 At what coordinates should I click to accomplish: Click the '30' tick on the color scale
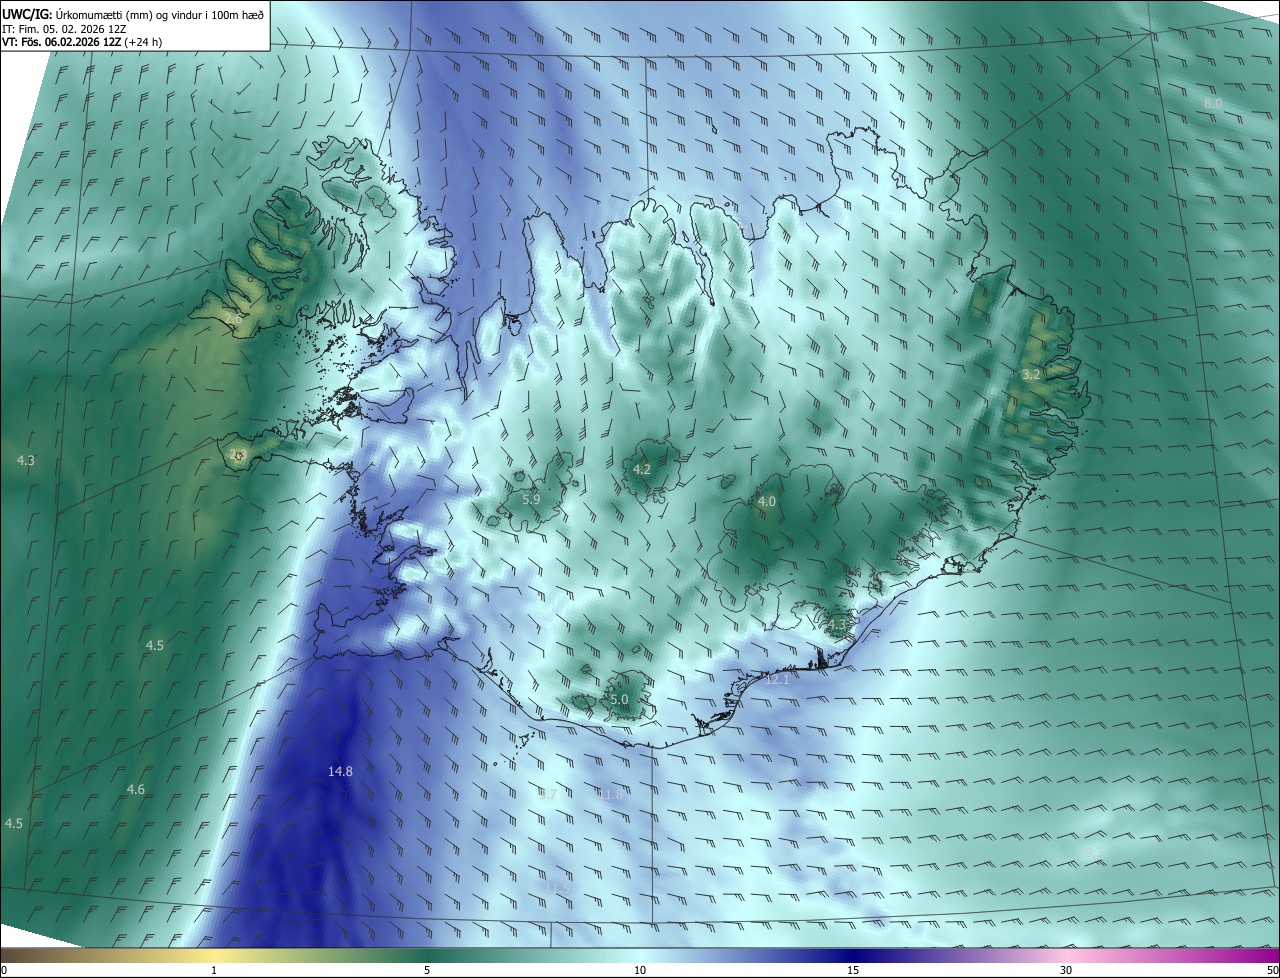click(x=1066, y=970)
